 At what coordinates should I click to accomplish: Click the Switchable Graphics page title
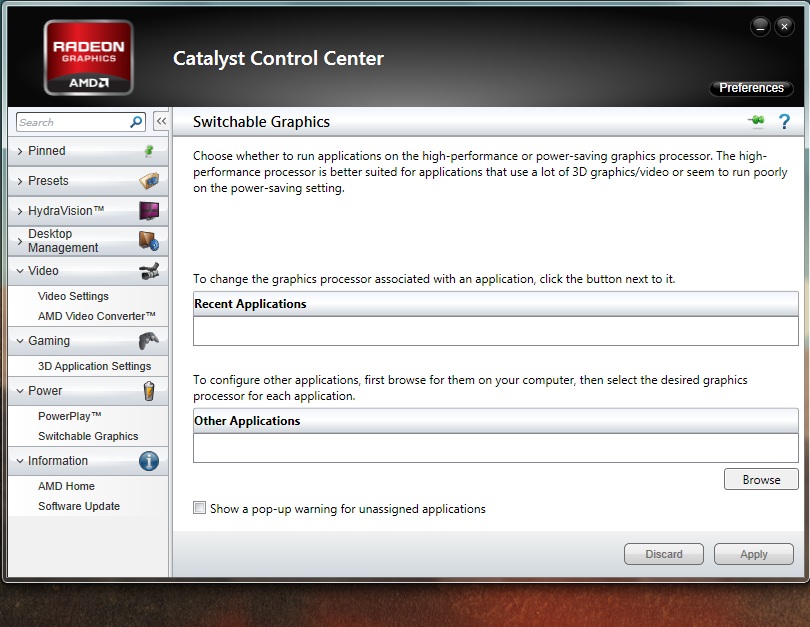261,122
